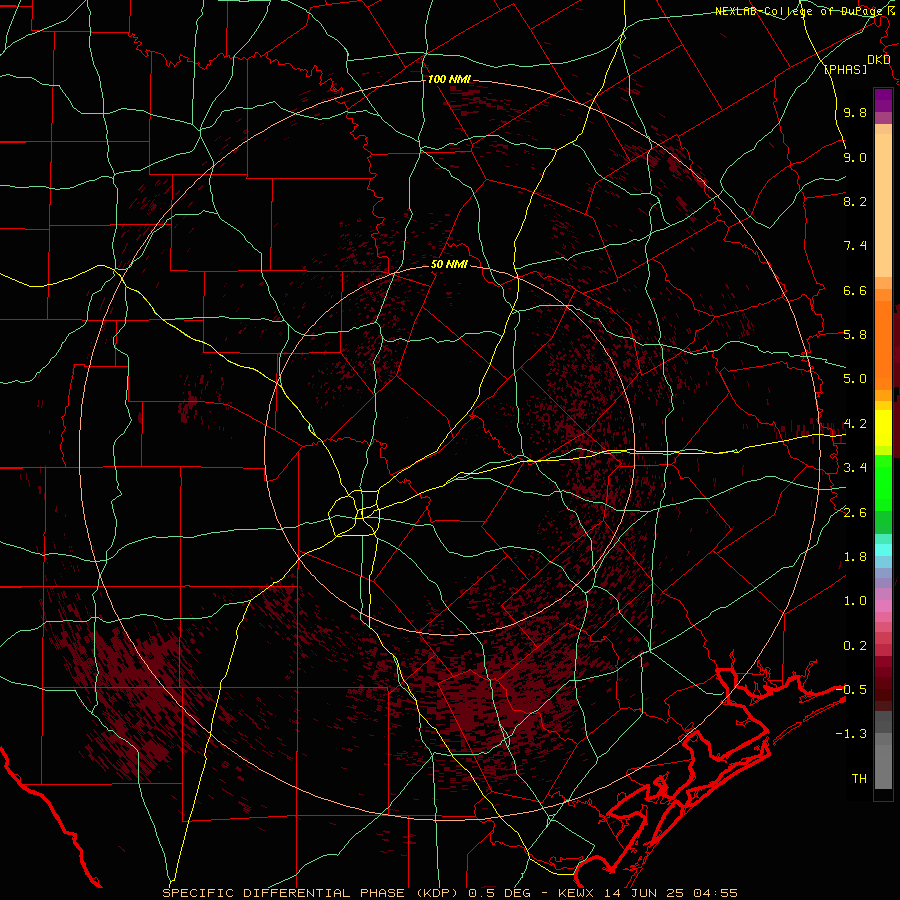Click the 4.2 value on the color scale

[855, 424]
